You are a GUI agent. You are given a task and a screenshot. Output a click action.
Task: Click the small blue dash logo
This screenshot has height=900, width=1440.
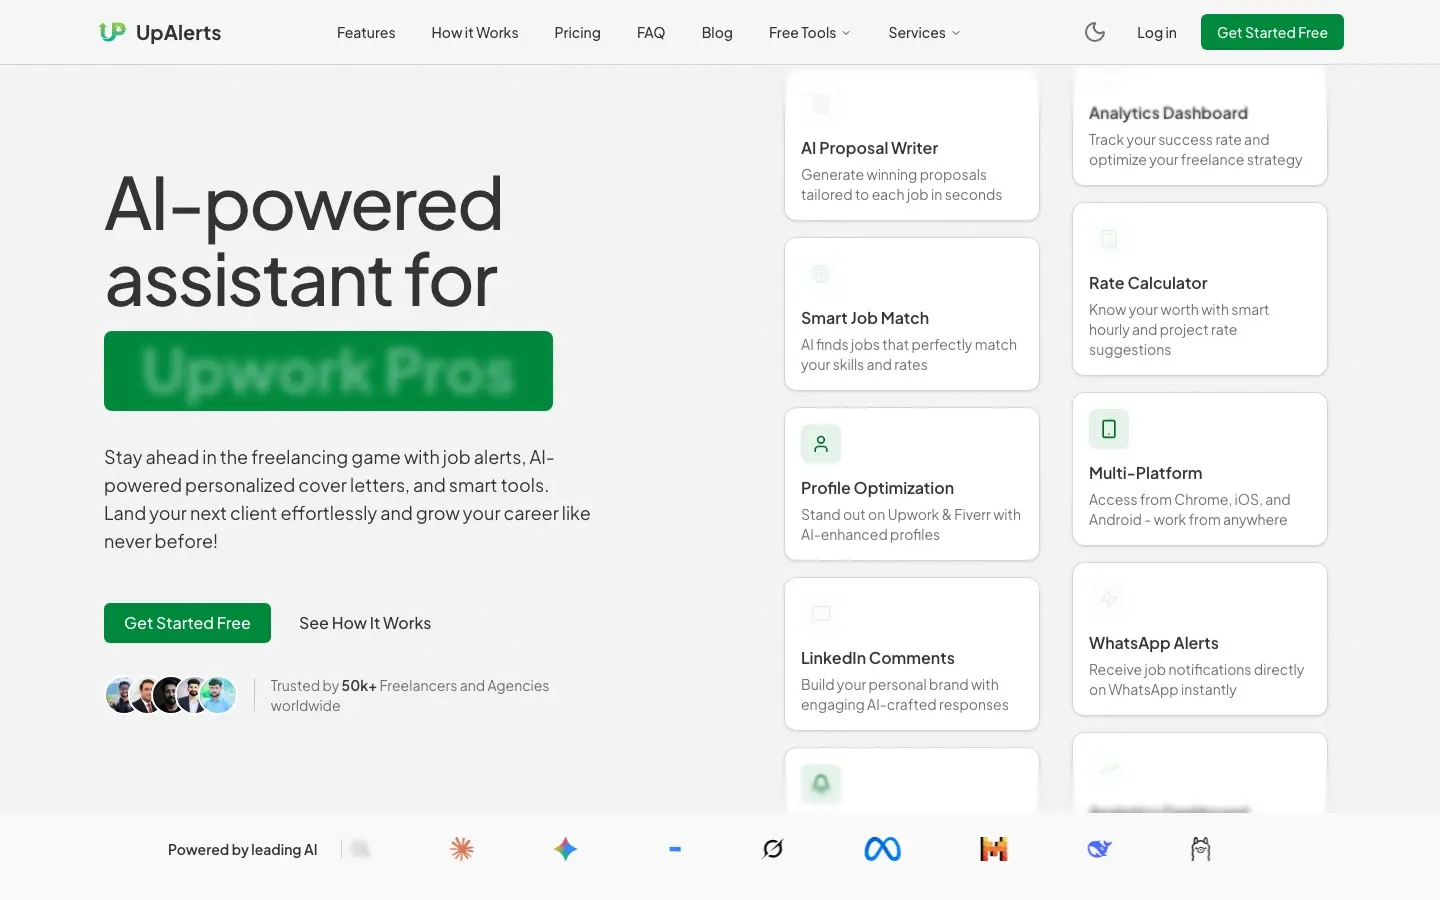[675, 849]
